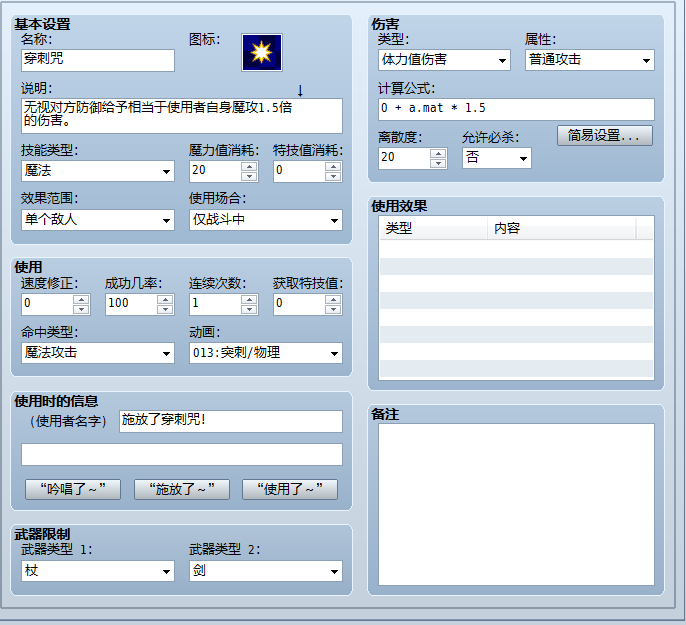This screenshot has width=686, height=625.
Task: Click the empty second message line field
Action: (x=182, y=454)
